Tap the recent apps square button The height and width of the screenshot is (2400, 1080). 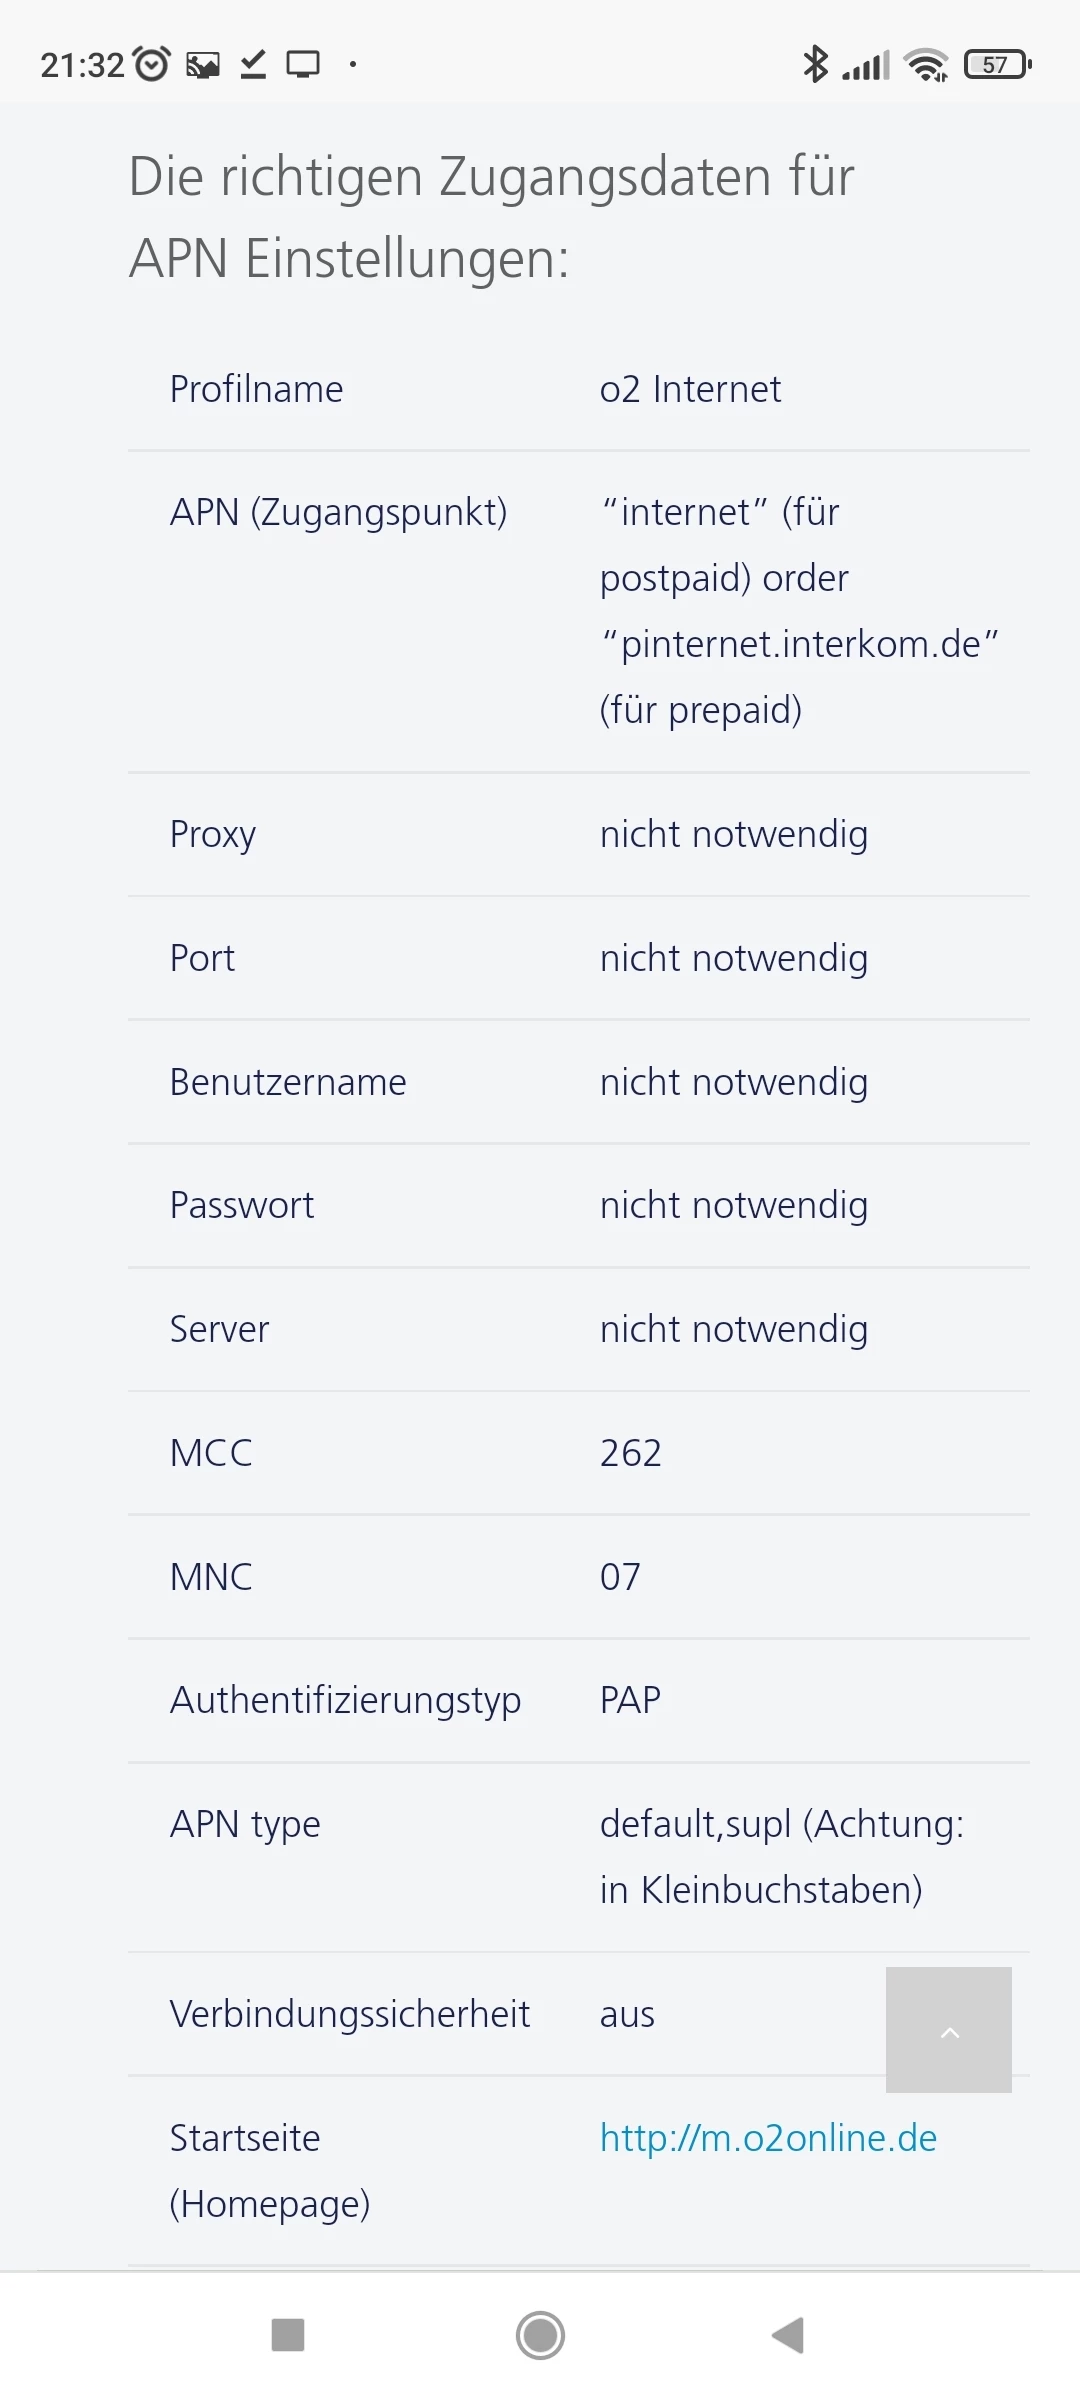(x=288, y=2336)
